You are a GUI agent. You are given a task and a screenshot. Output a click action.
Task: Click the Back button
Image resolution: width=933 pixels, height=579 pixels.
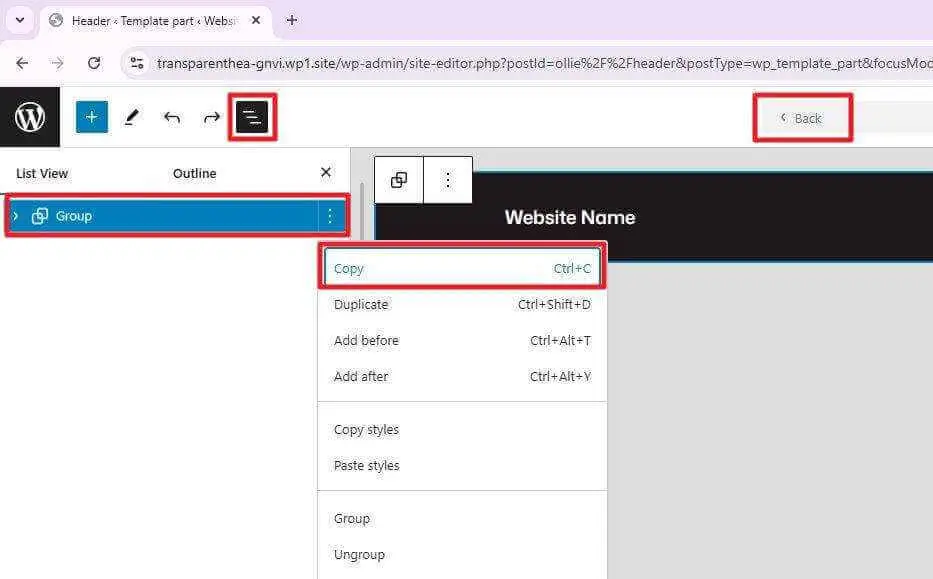(802, 118)
